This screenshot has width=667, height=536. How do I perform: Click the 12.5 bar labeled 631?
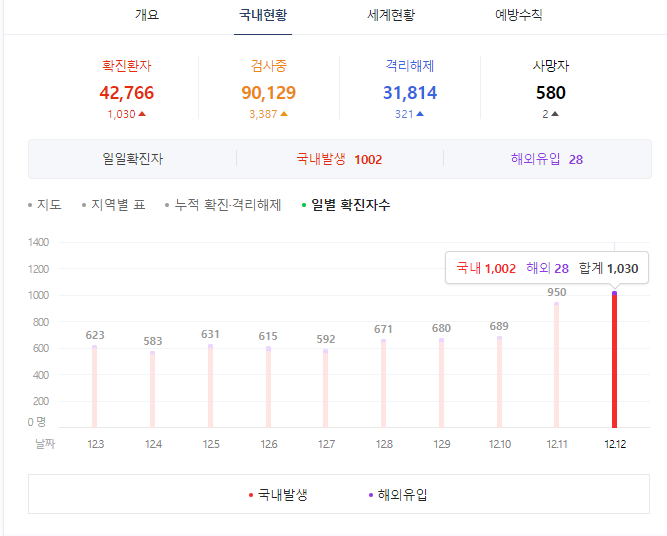pos(211,386)
